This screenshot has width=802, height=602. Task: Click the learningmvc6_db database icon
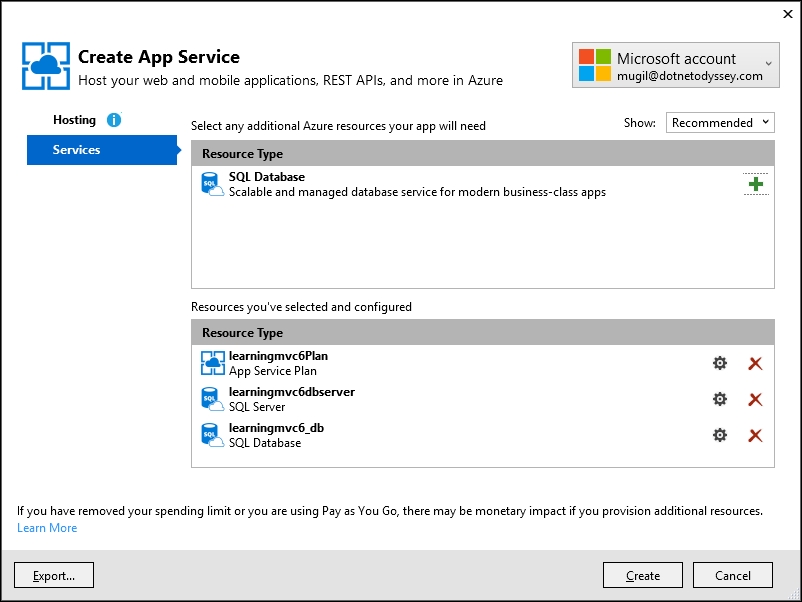click(x=212, y=435)
